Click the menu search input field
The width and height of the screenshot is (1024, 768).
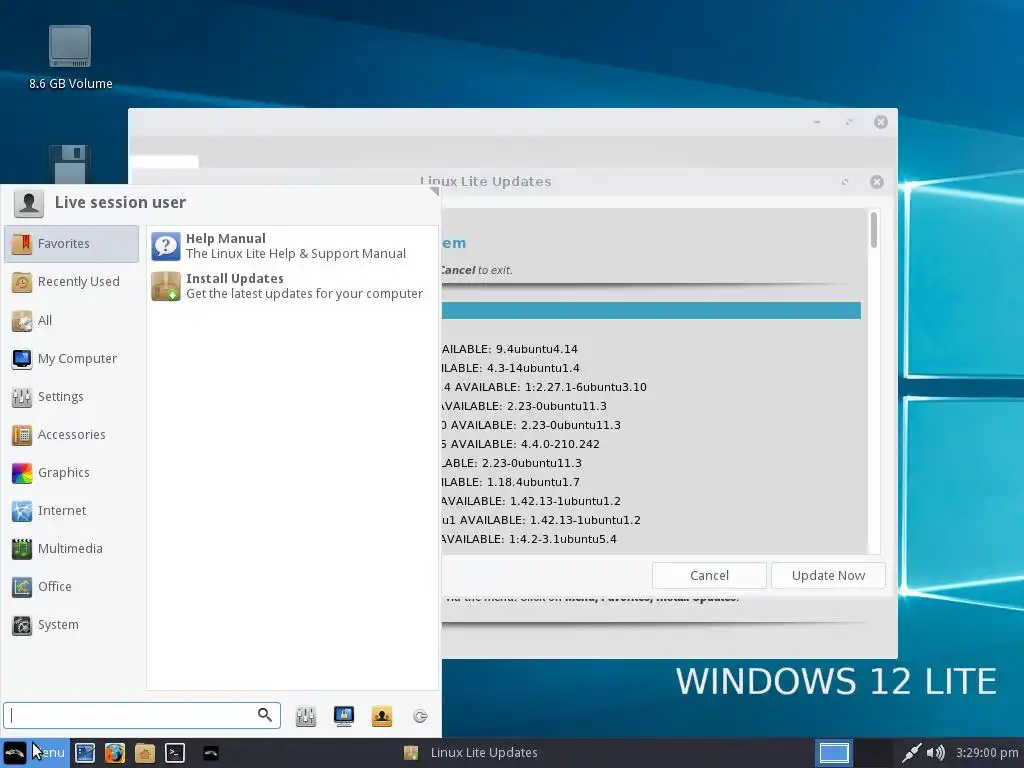142,715
